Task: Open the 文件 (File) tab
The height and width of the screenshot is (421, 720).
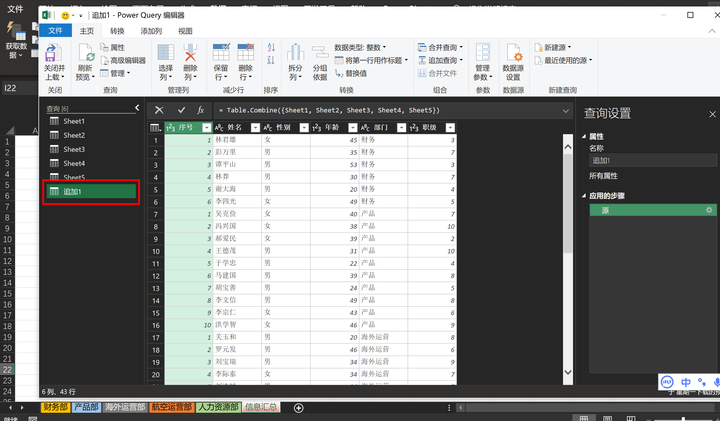Action: point(55,31)
